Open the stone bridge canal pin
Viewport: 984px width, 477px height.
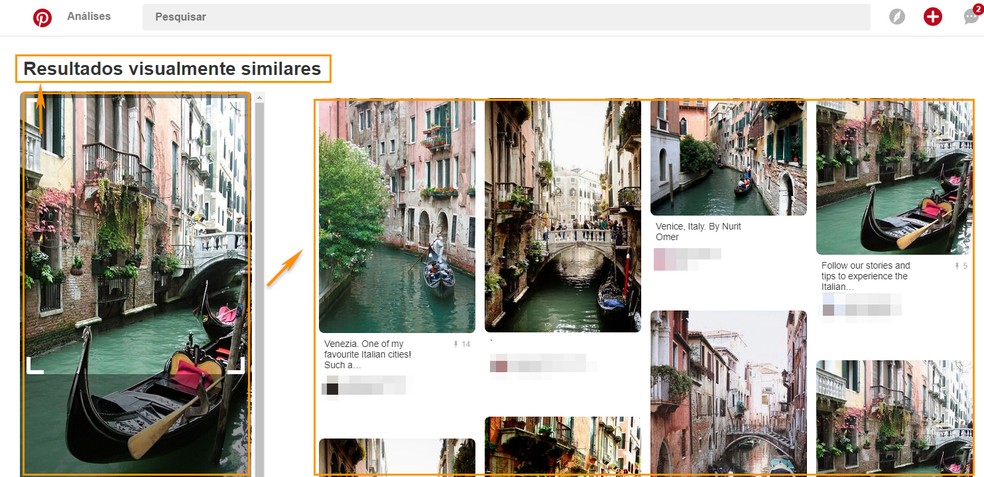tap(562, 215)
